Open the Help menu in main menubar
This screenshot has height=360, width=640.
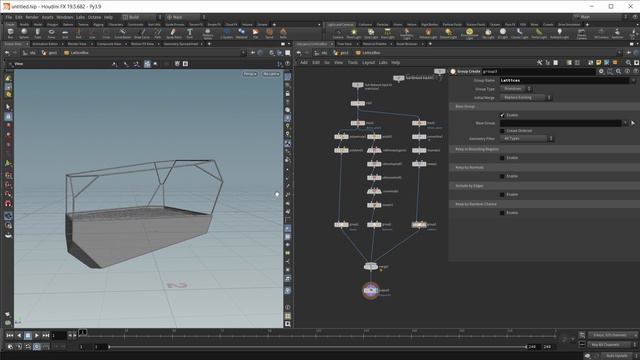click(x=108, y=17)
